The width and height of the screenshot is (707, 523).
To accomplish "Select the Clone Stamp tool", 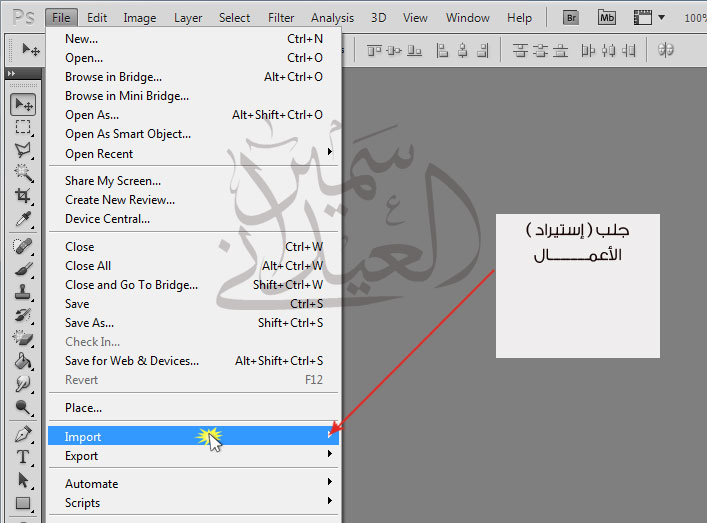I will point(23,292).
